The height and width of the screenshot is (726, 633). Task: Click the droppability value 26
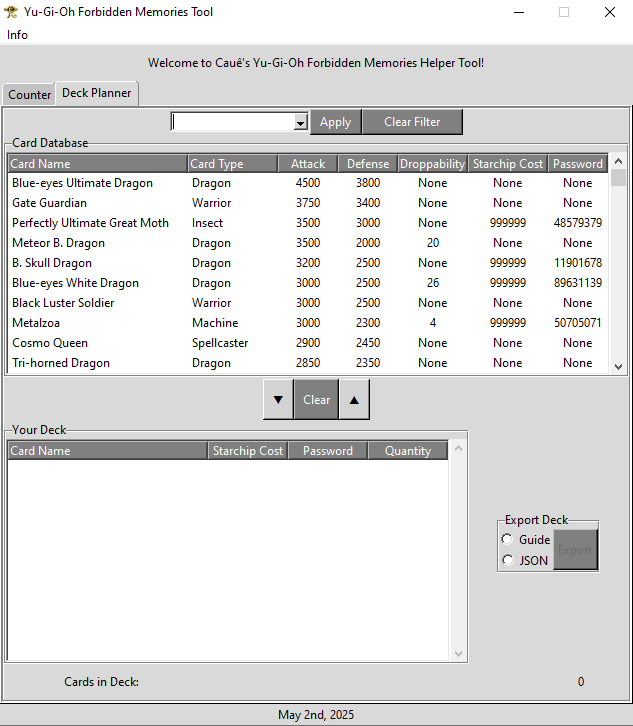(x=433, y=282)
